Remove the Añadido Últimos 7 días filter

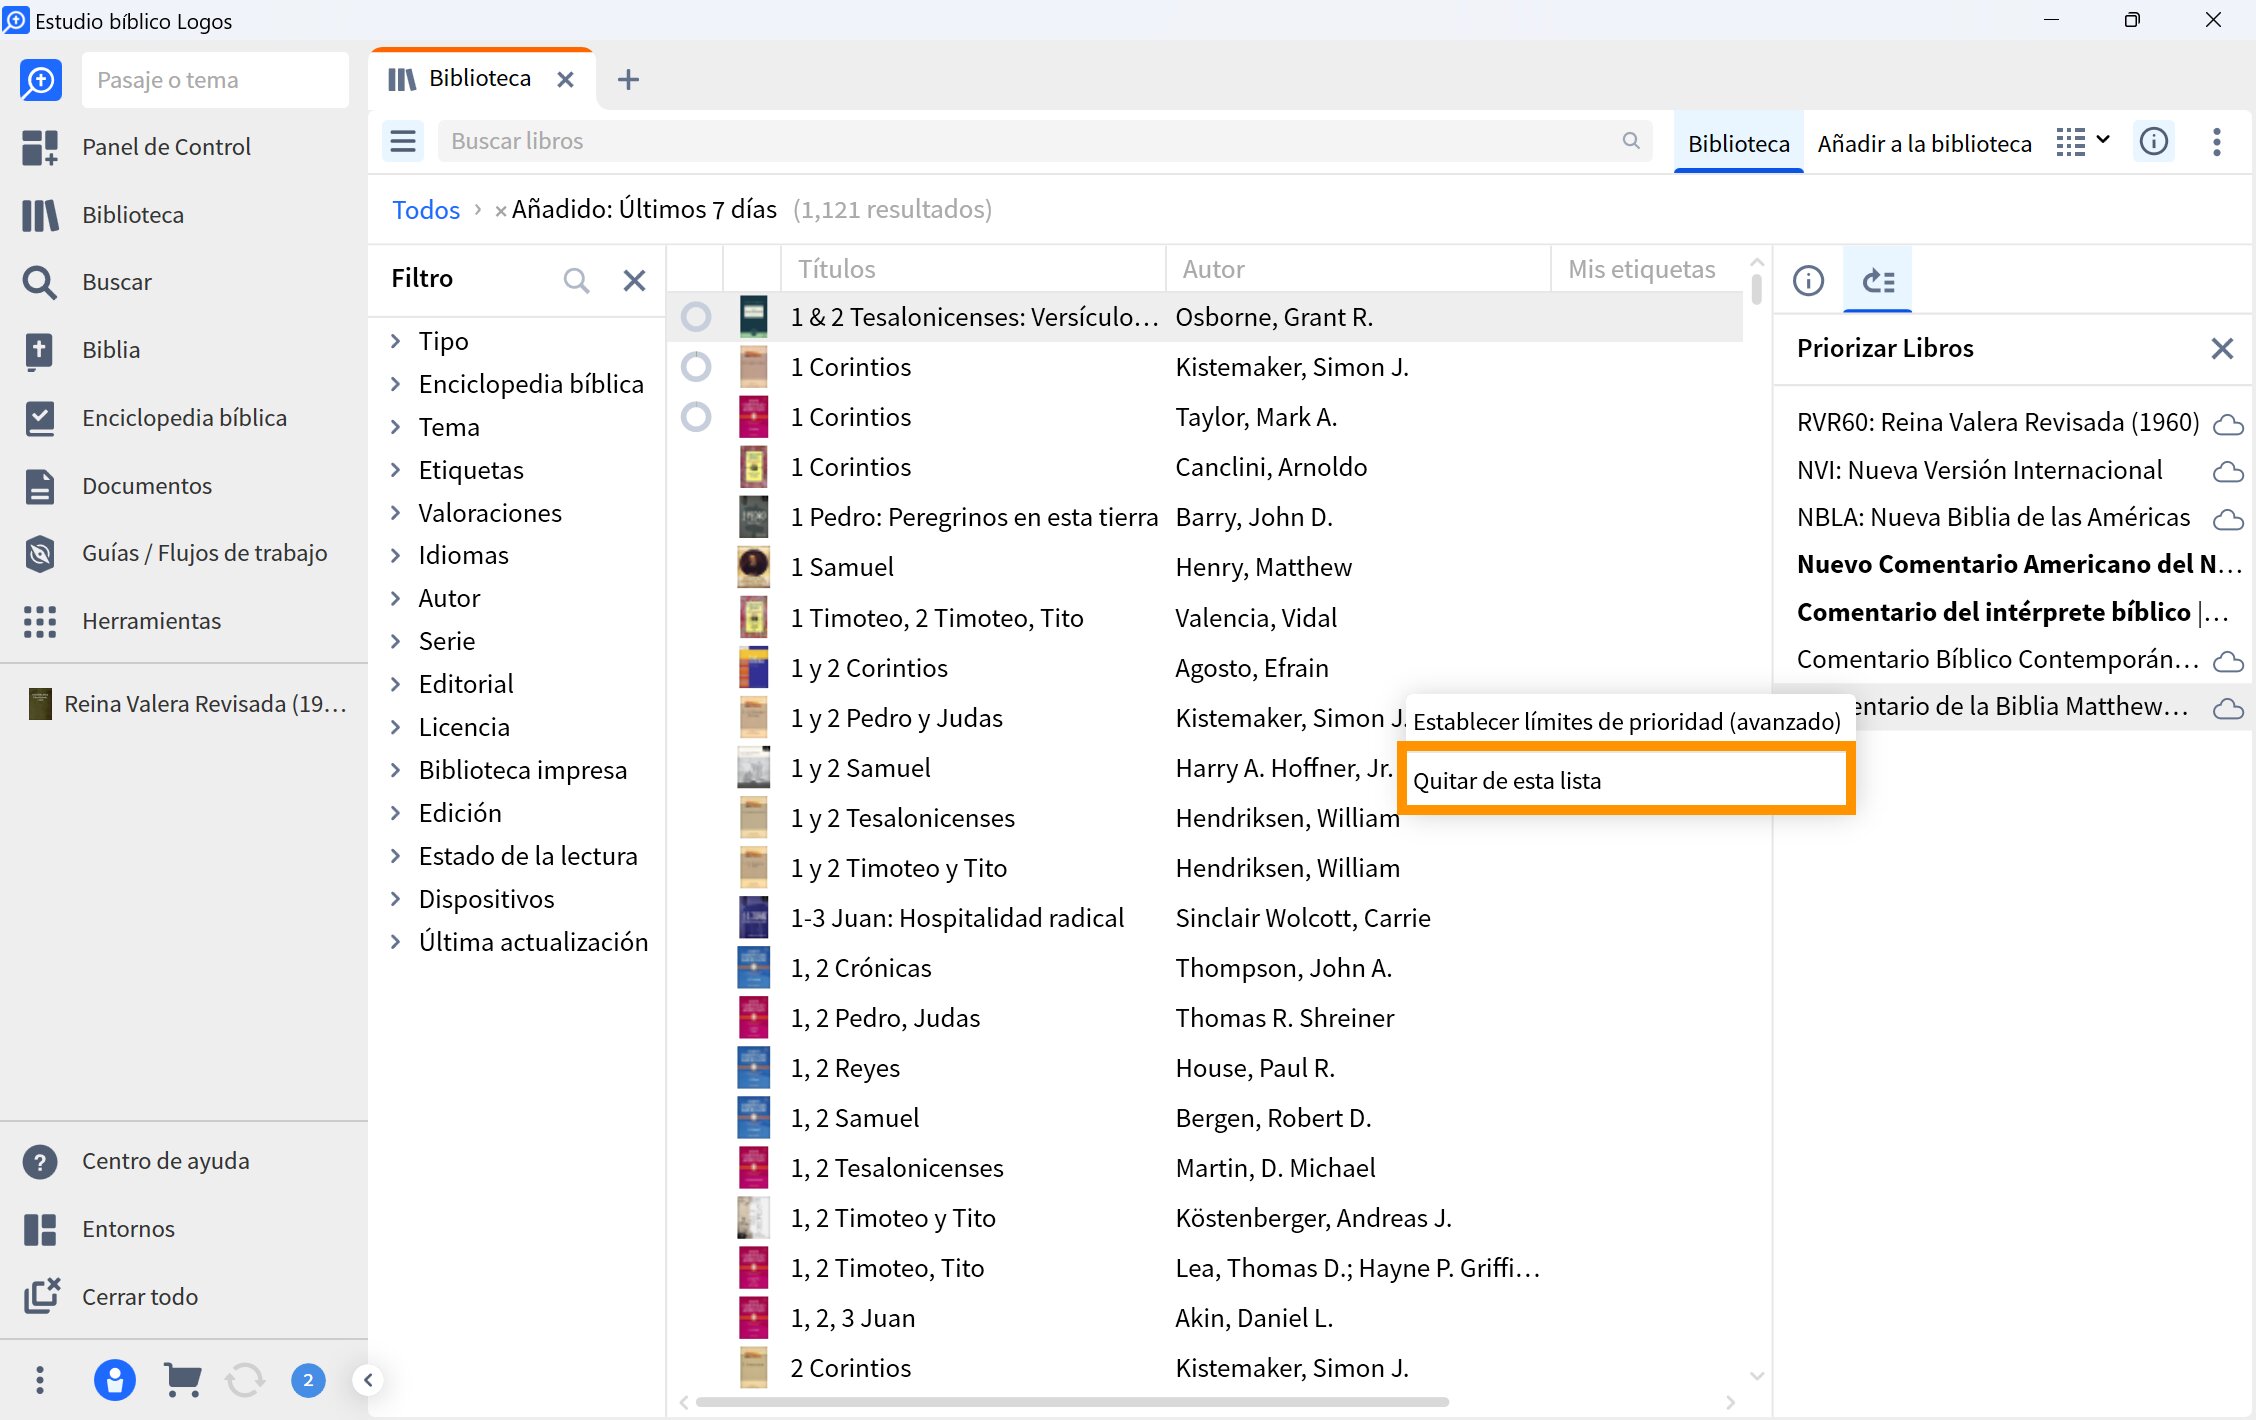click(500, 211)
